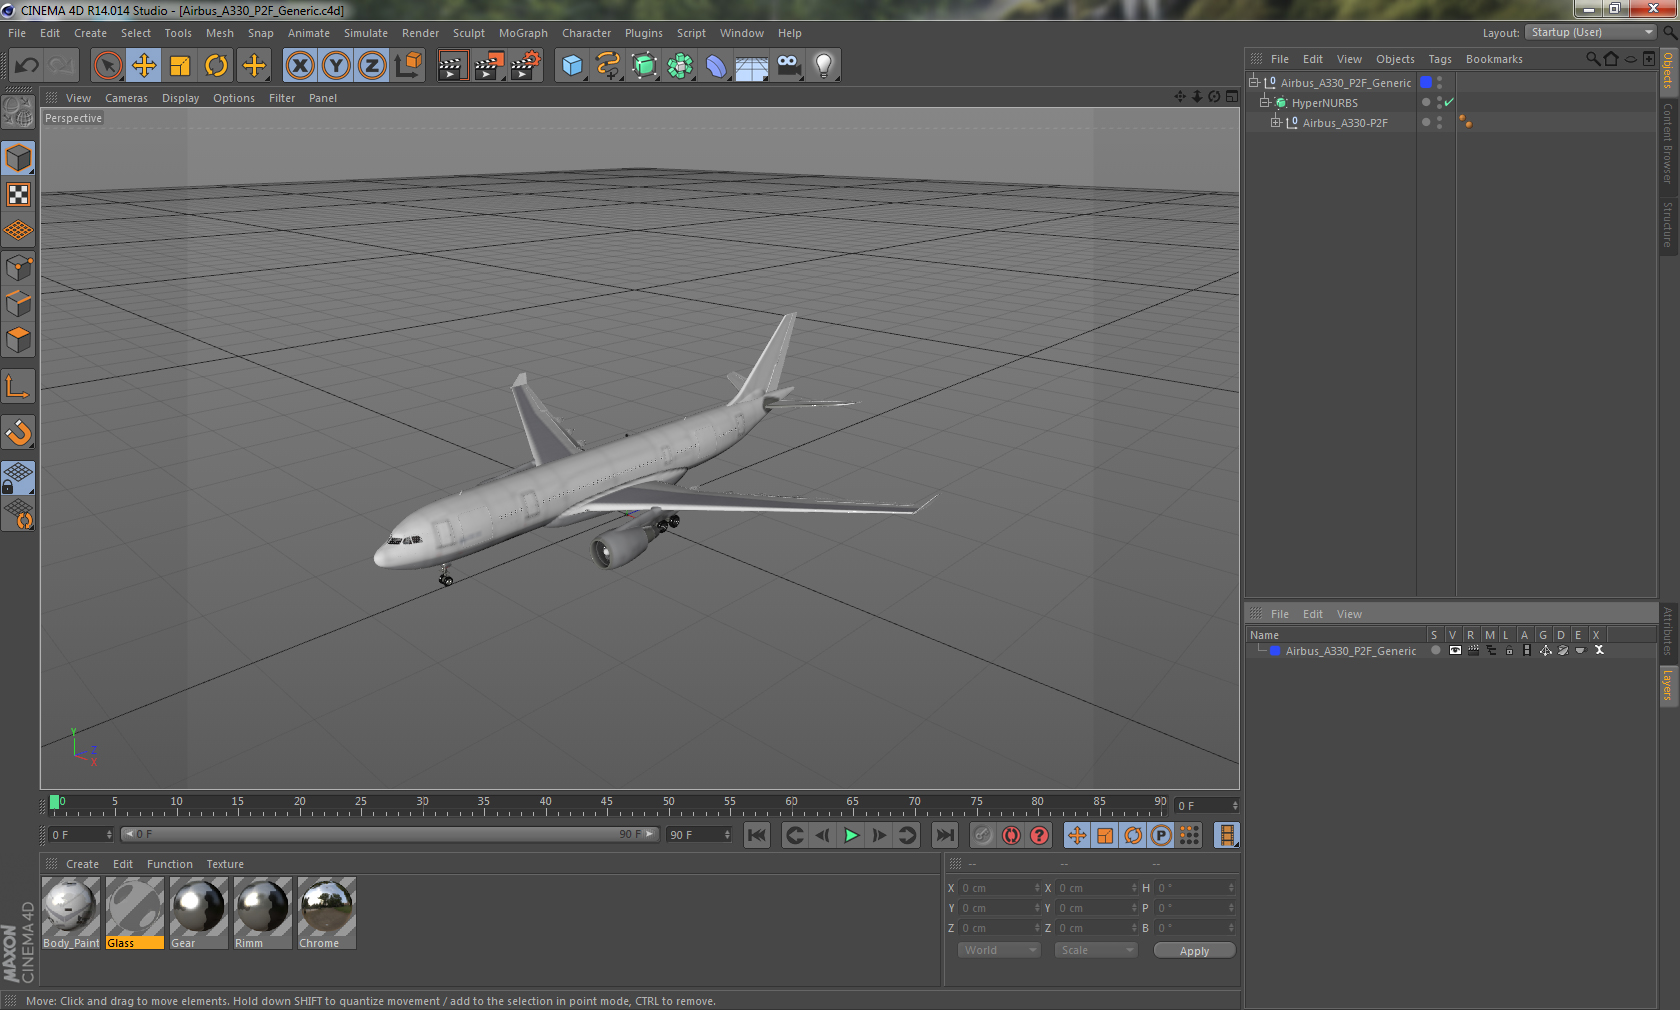The width and height of the screenshot is (1680, 1010).
Task: Open the HyperNURBS generator icon
Action: (644, 66)
